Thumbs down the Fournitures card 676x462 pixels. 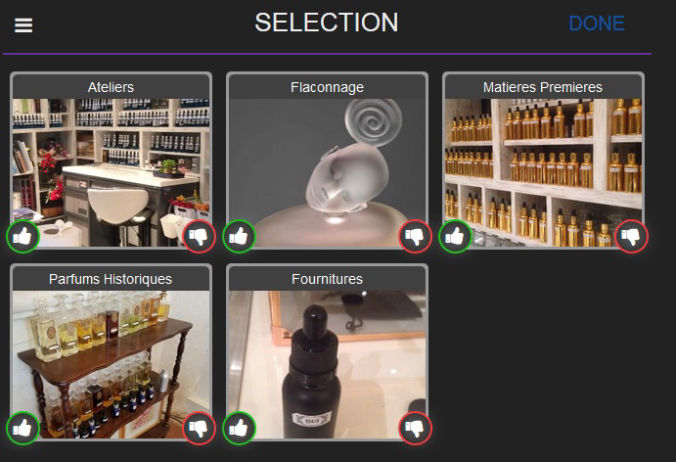415,428
